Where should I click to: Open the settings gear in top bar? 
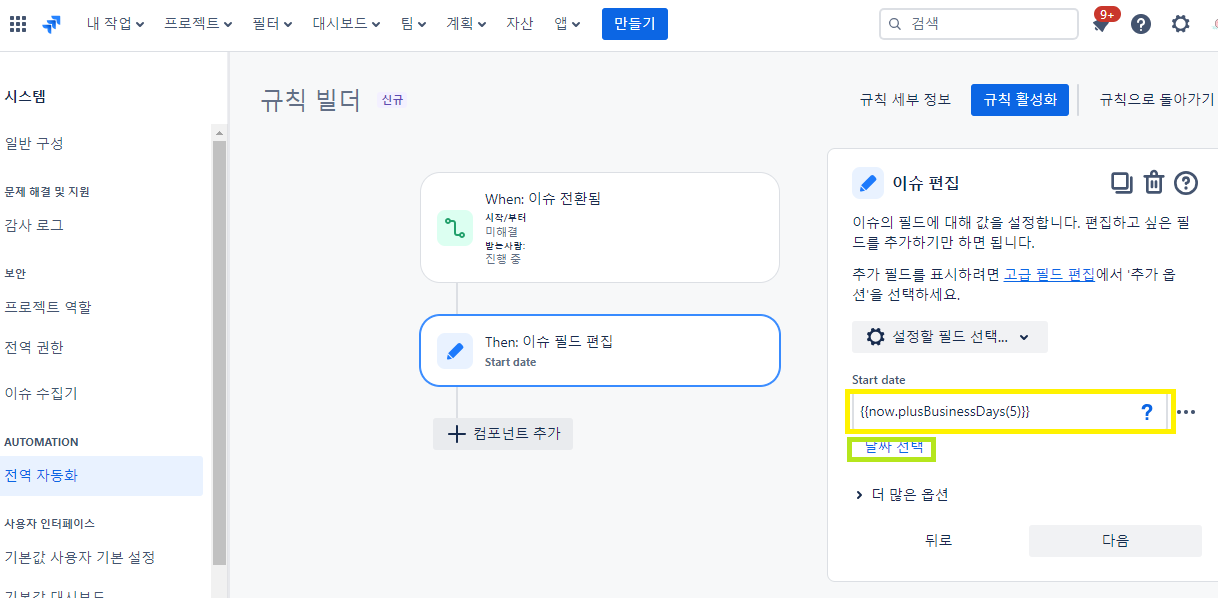click(x=1181, y=24)
